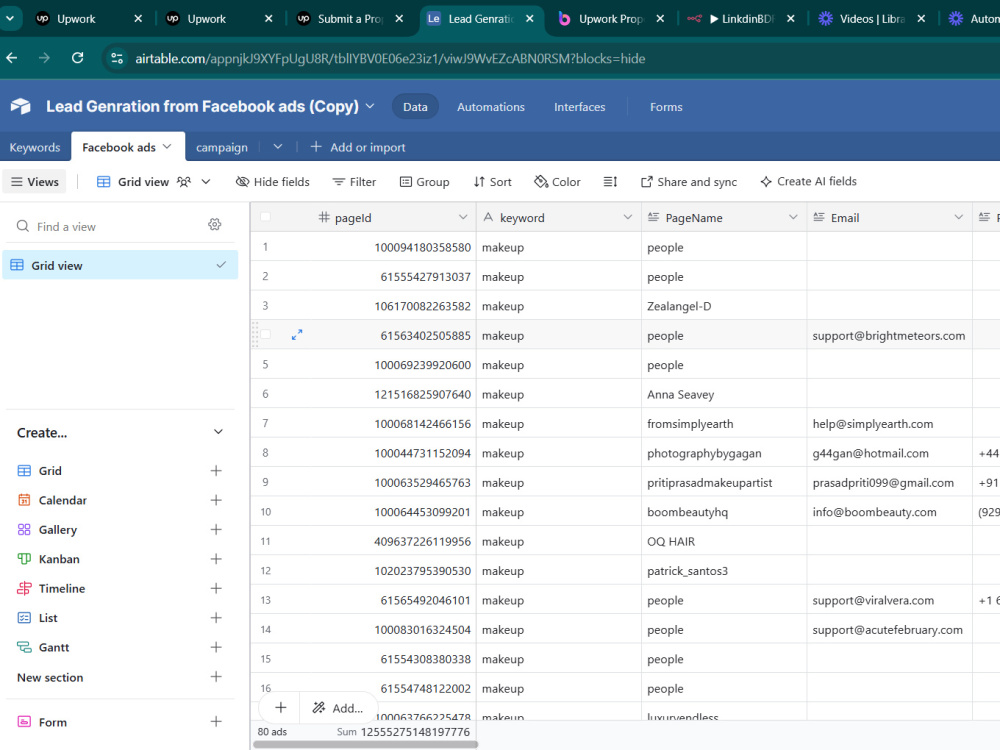The height and width of the screenshot is (750, 1000).
Task: Close the first Upwork browser tab
Action: click(138, 18)
